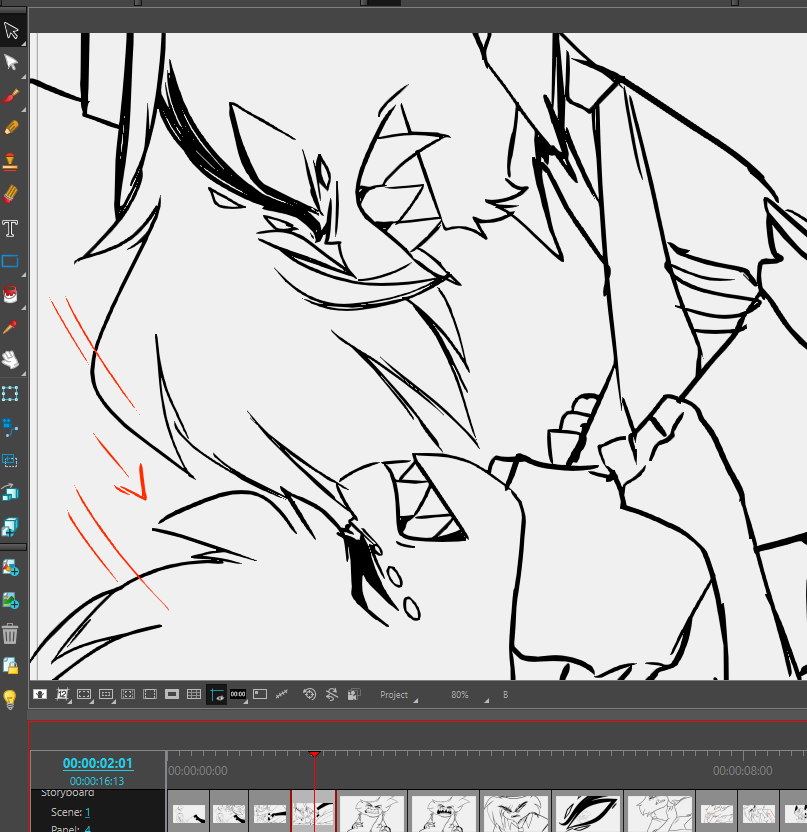Toggle the camera frame eye overlay

pos(216,694)
